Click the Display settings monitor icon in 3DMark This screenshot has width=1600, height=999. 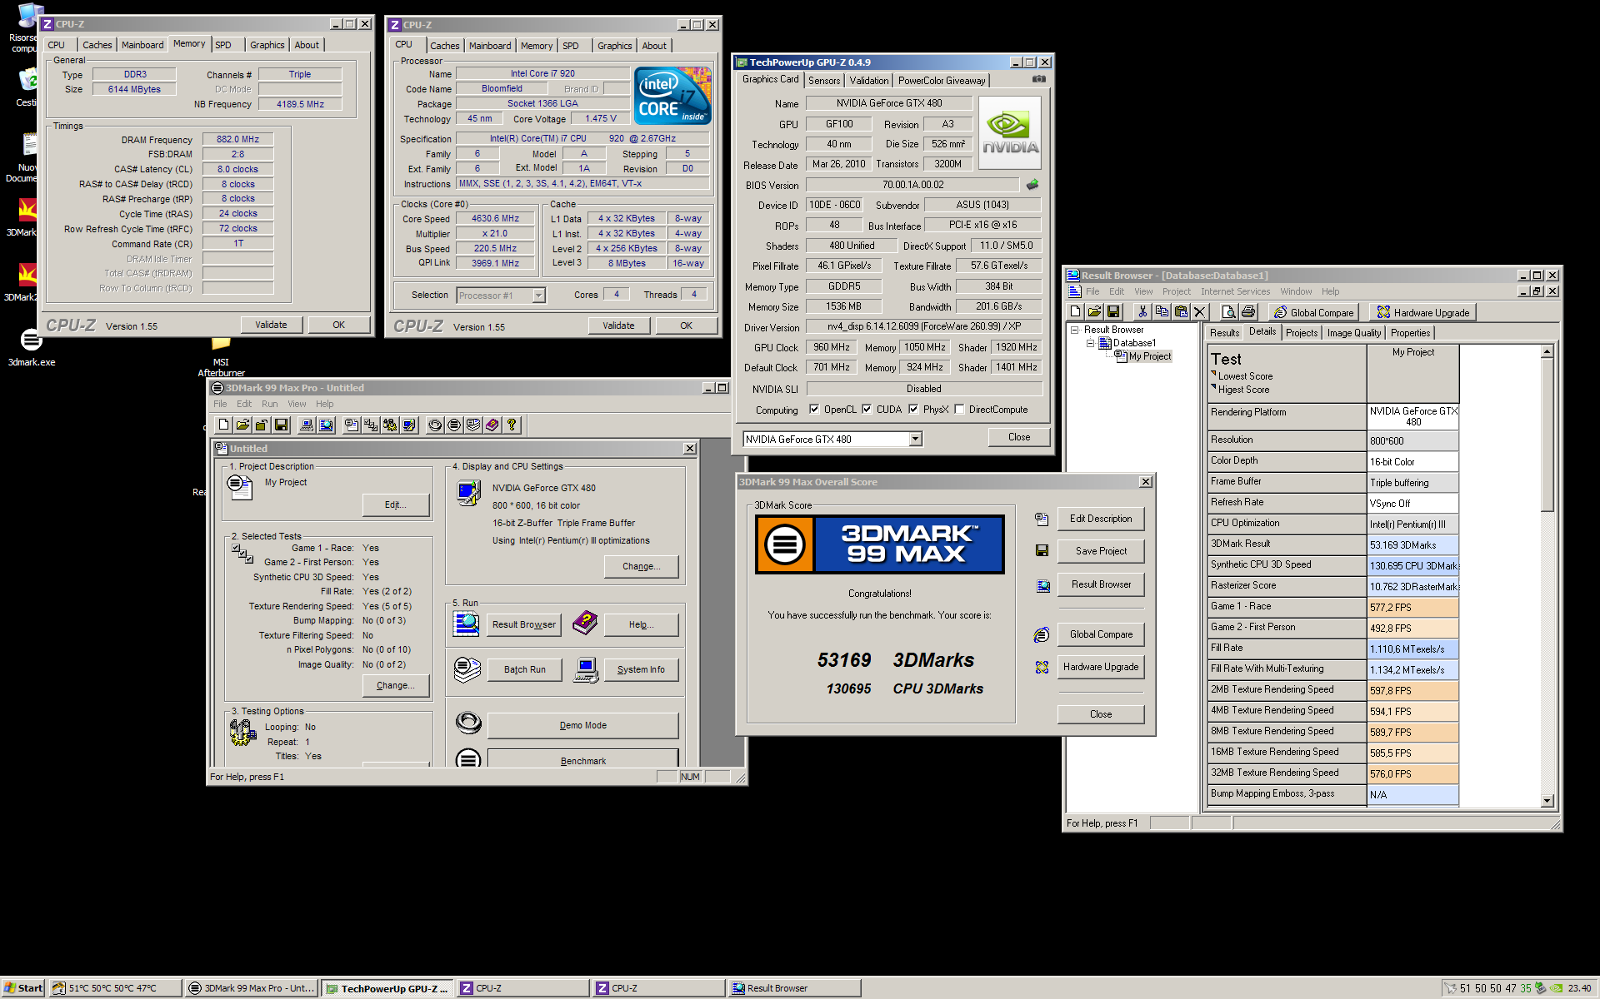(x=468, y=493)
